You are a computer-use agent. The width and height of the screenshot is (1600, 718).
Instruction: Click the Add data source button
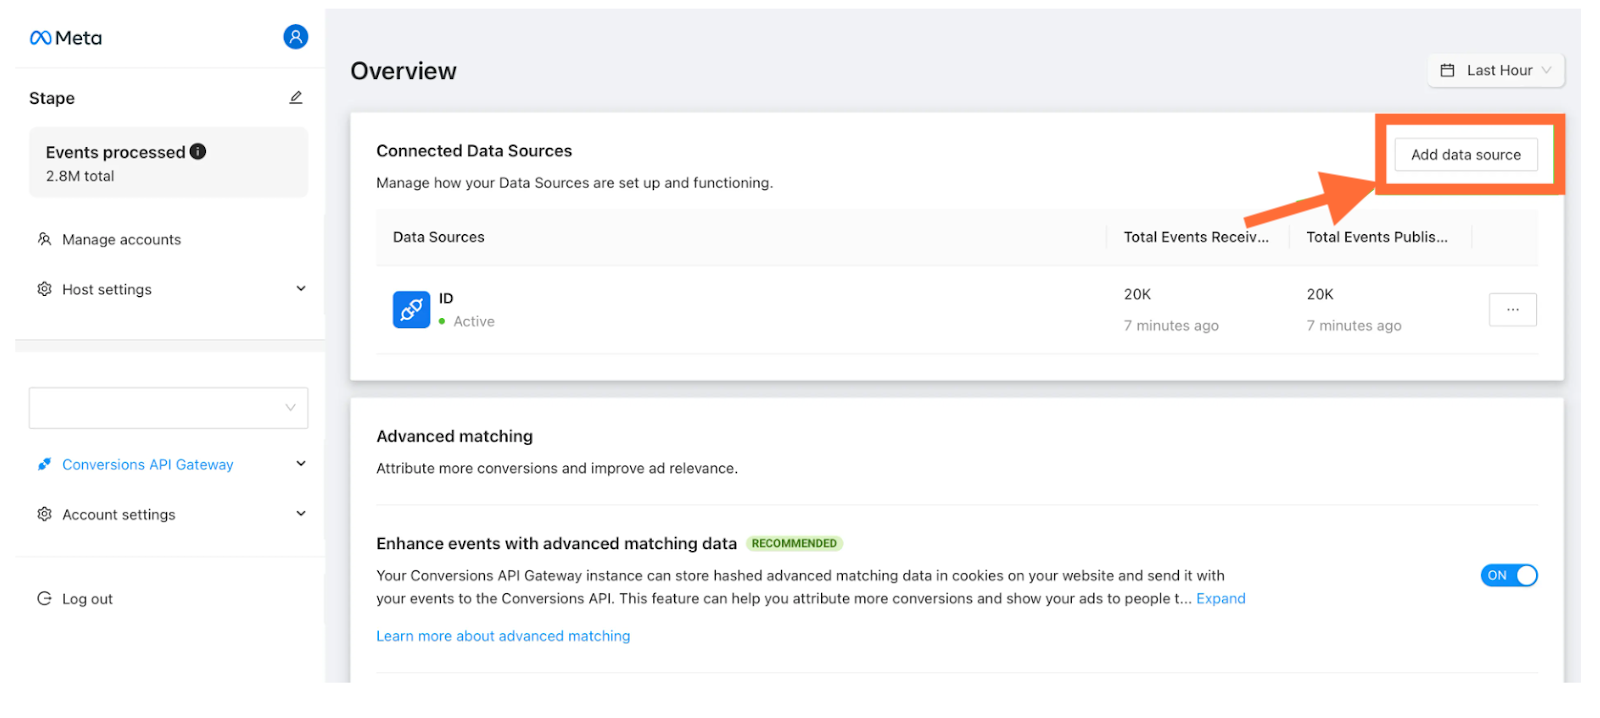(x=1466, y=155)
